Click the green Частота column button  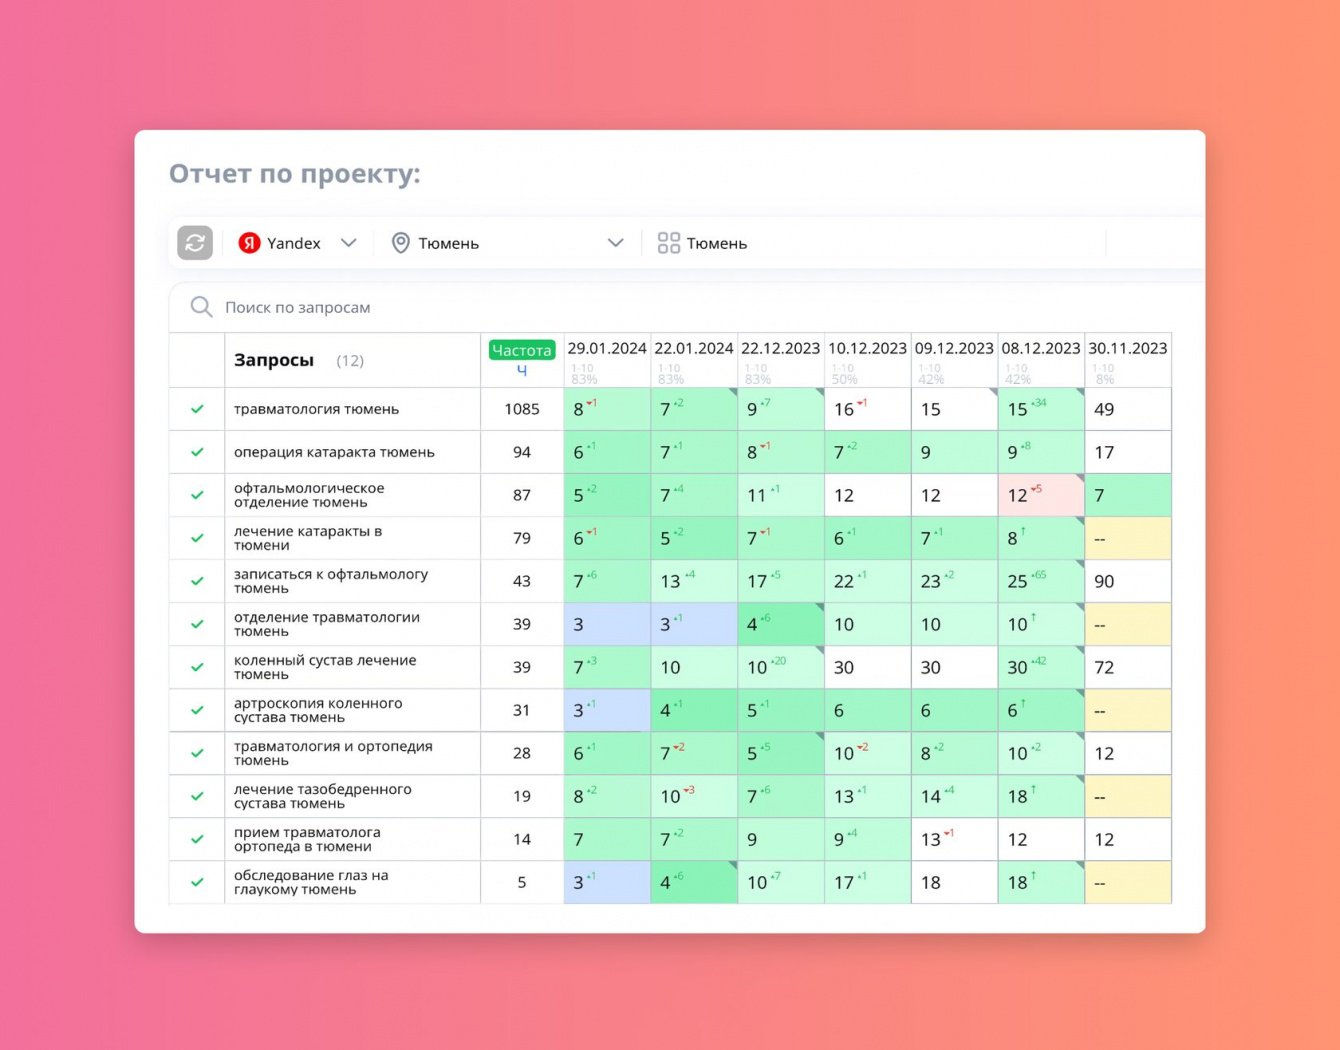[x=522, y=350]
